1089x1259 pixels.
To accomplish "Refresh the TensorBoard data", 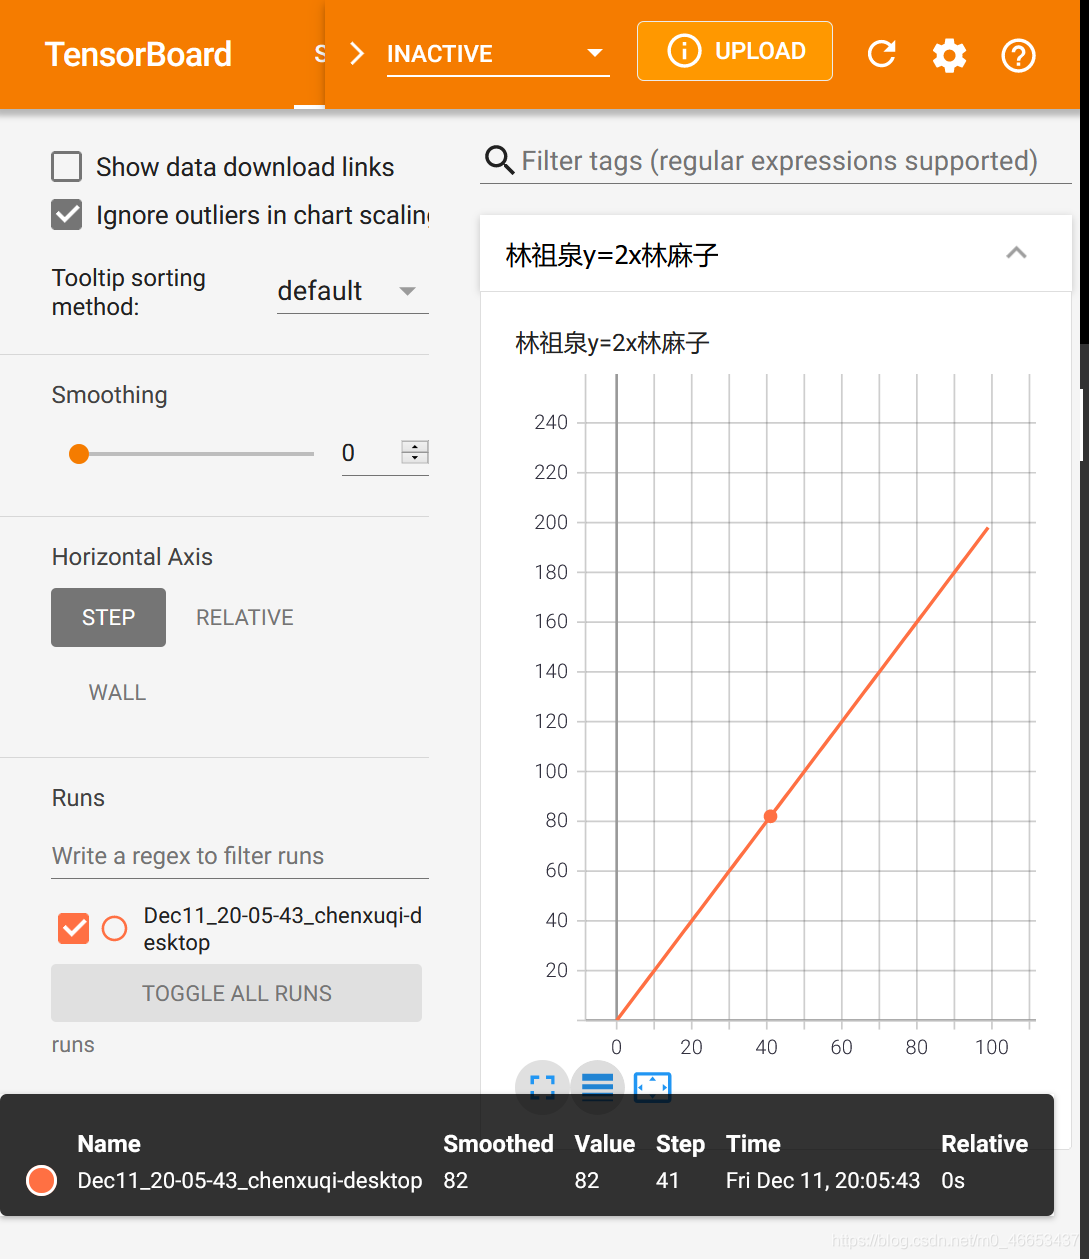I will (881, 55).
